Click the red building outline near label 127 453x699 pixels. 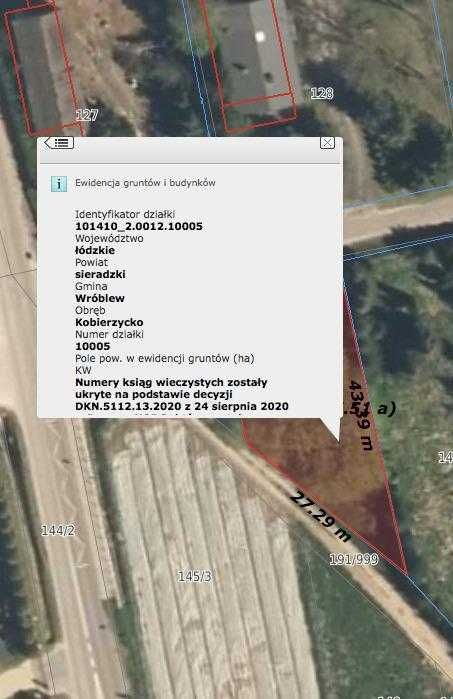(x=43, y=69)
